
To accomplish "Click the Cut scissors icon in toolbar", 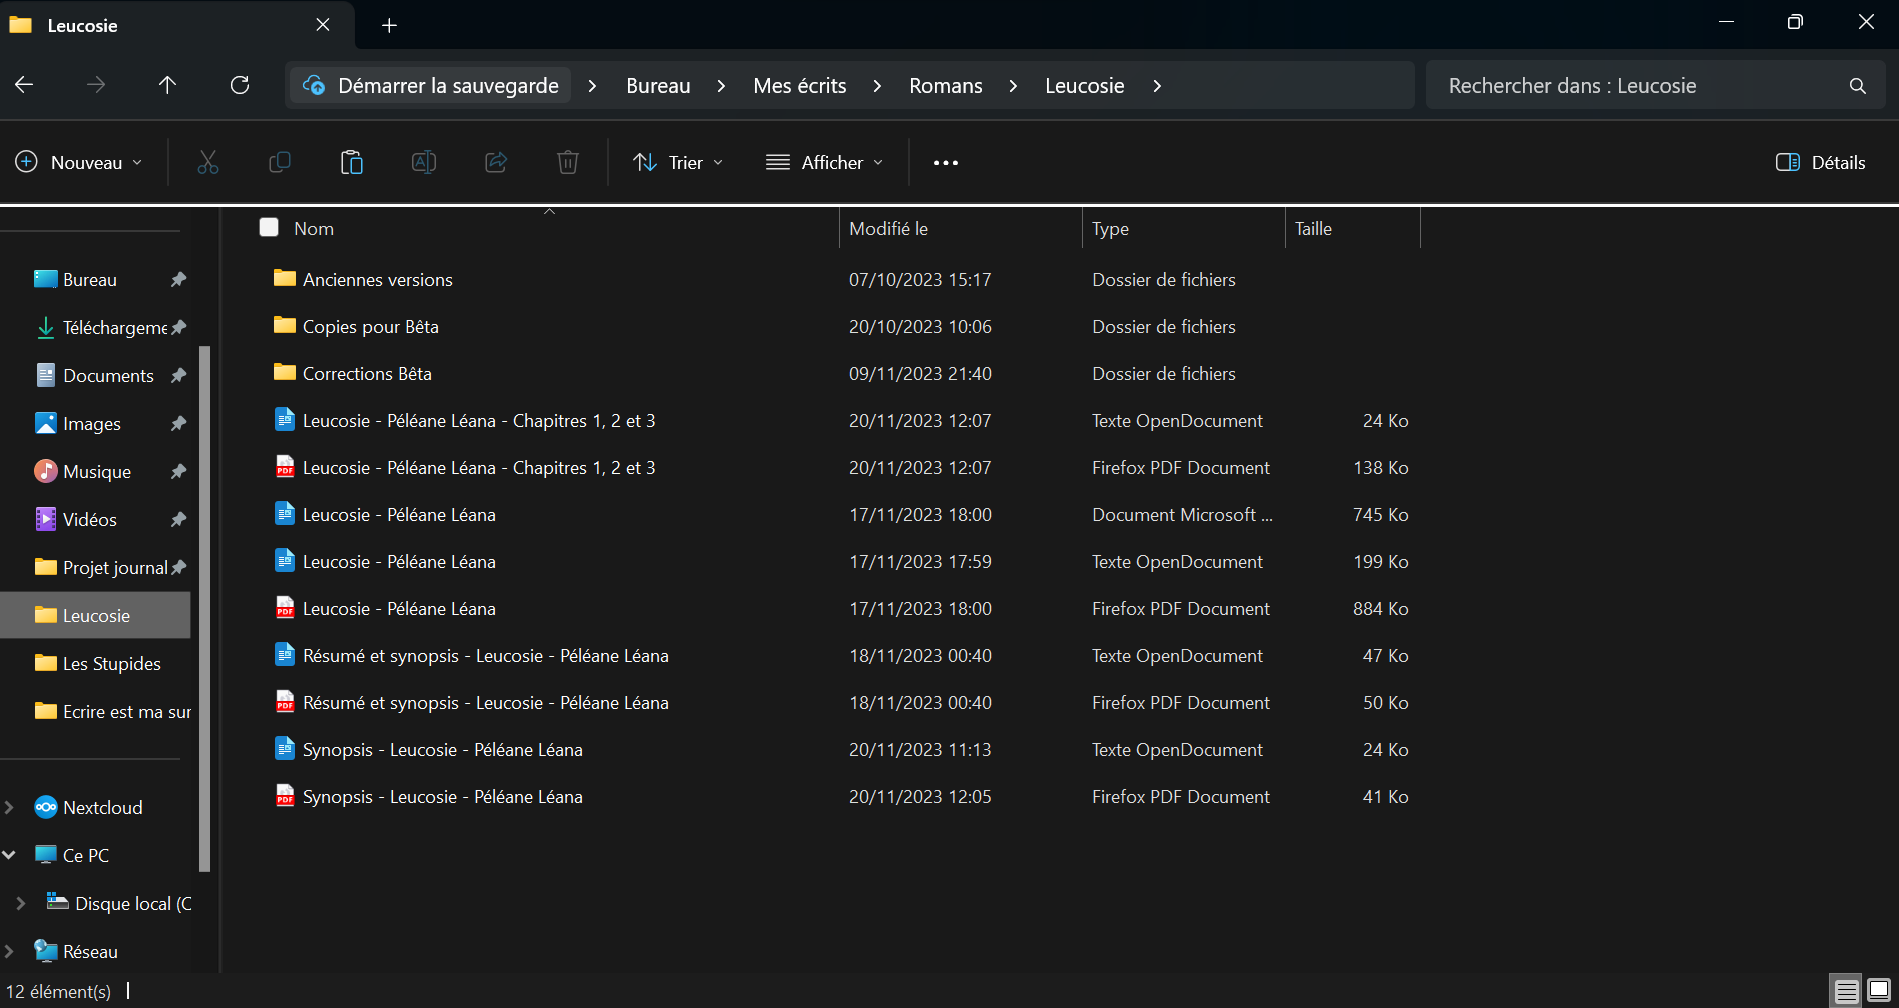I will [x=208, y=162].
